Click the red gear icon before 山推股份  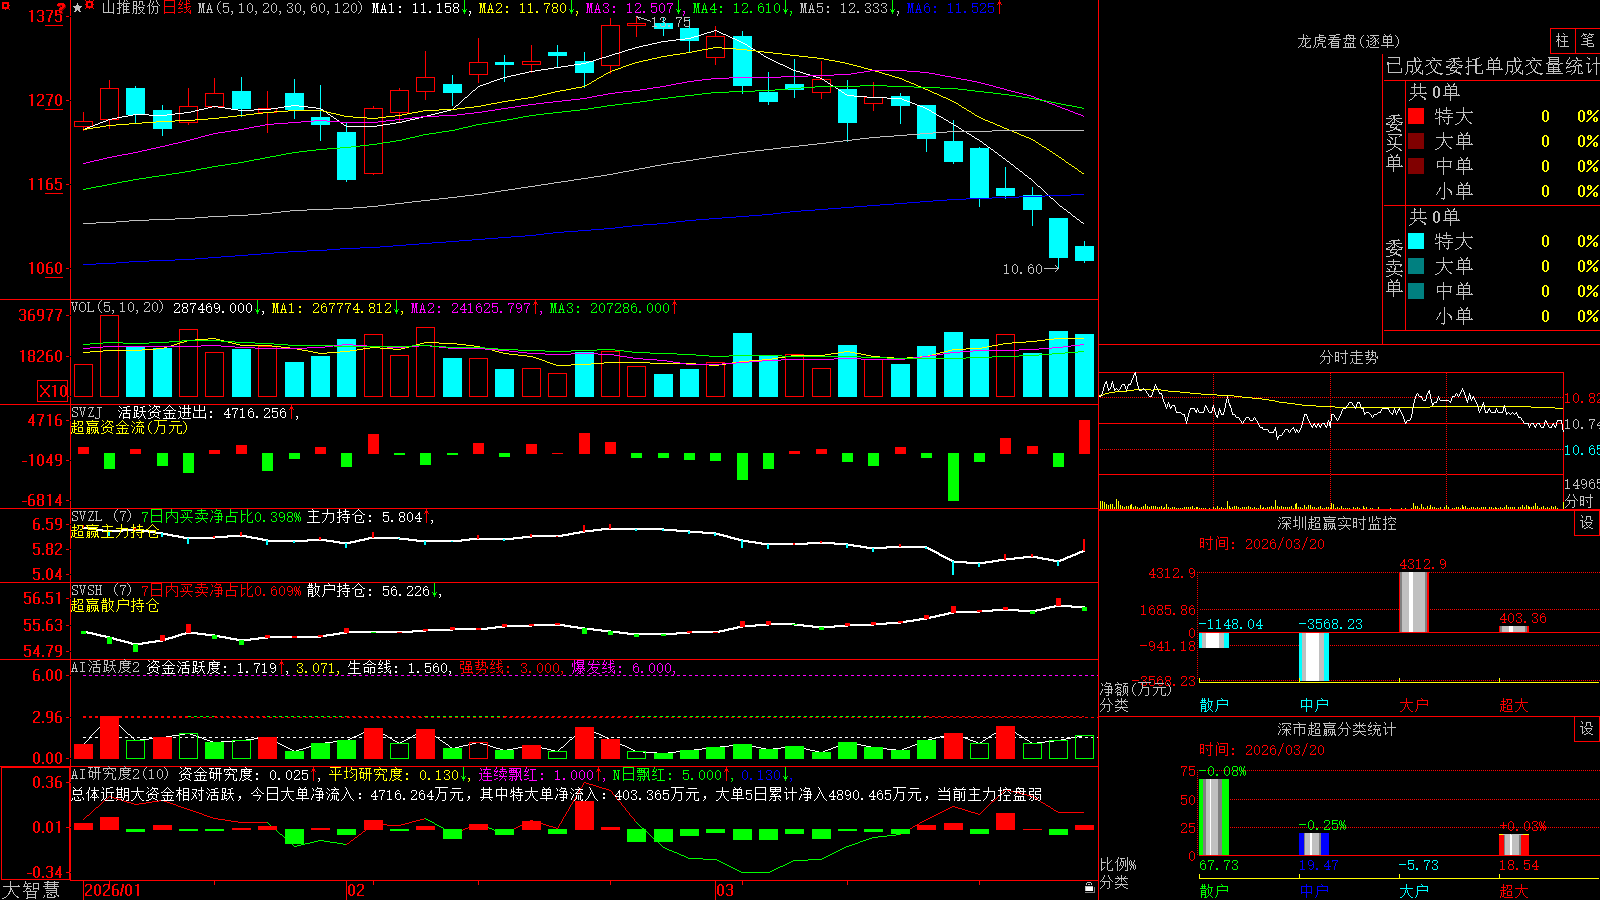(90, 6)
